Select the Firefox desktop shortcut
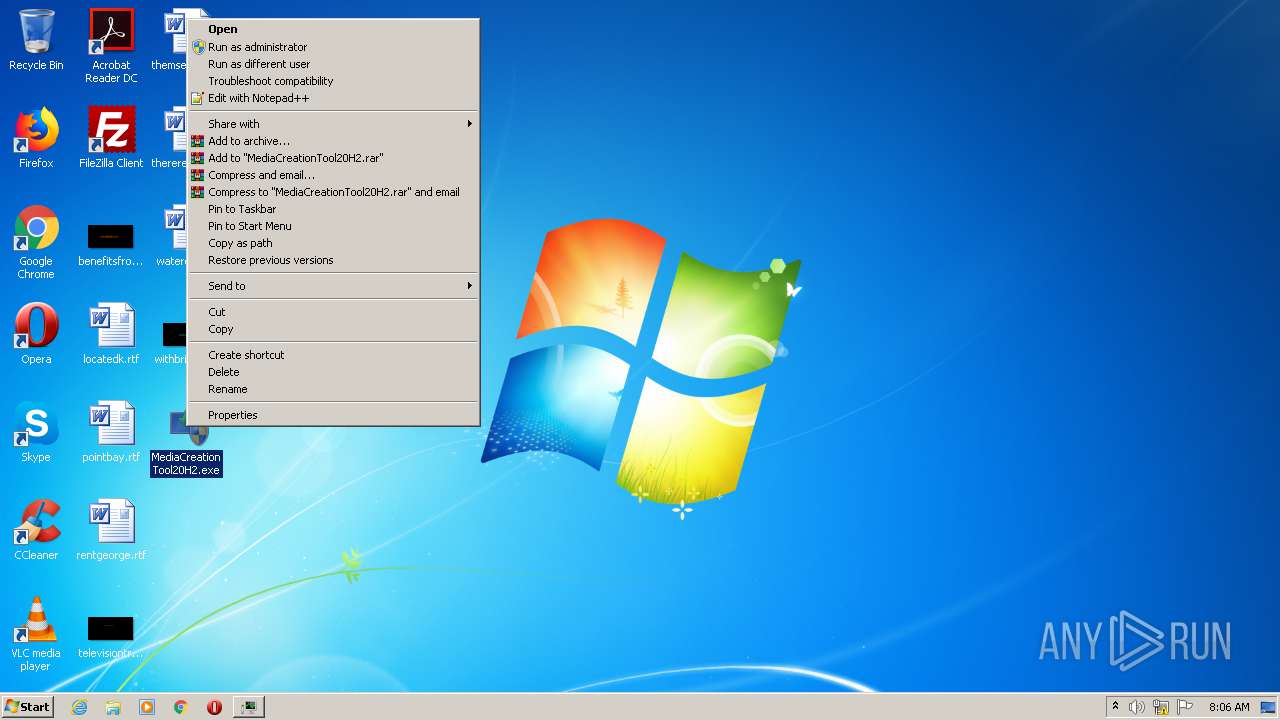Image resolution: width=1280 pixels, height=720 pixels. (36, 138)
